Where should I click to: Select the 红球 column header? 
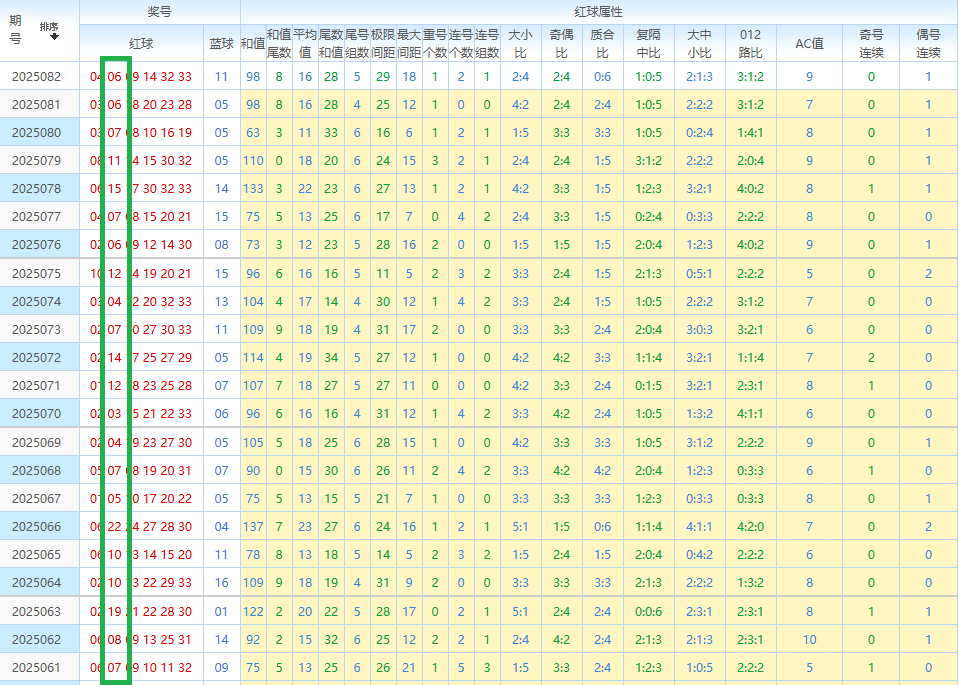coord(141,44)
